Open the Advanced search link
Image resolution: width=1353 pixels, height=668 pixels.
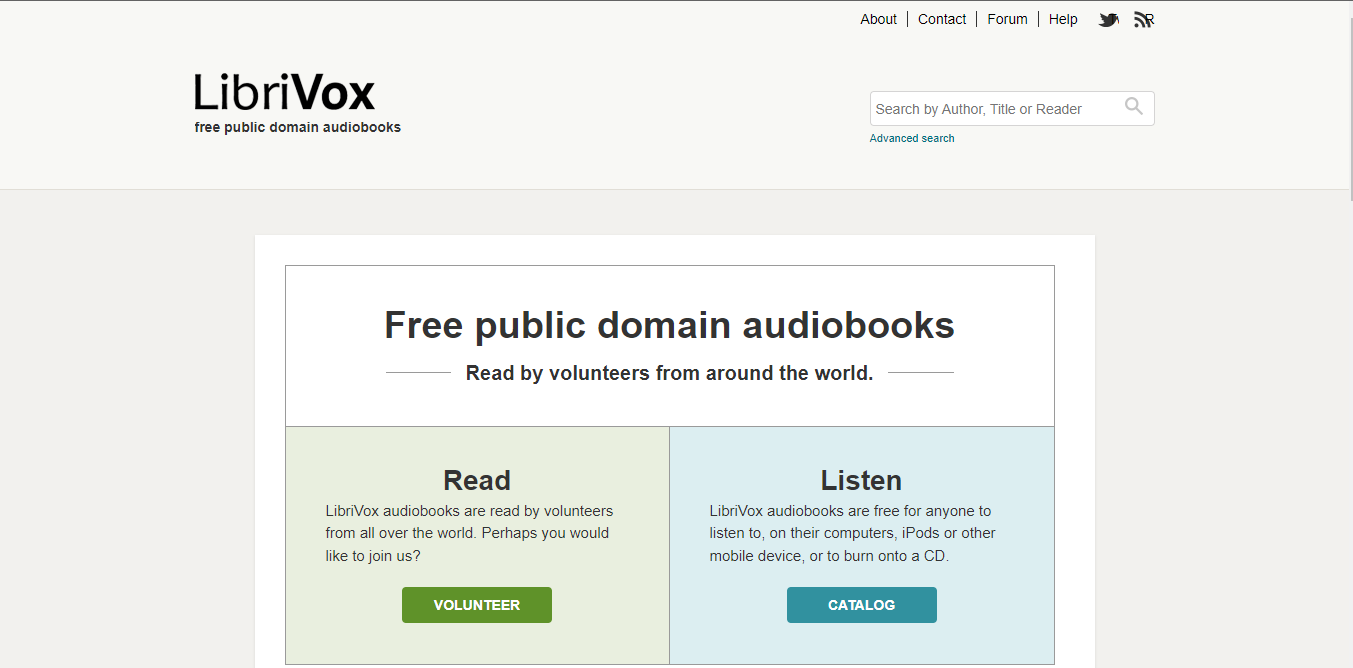tap(912, 138)
